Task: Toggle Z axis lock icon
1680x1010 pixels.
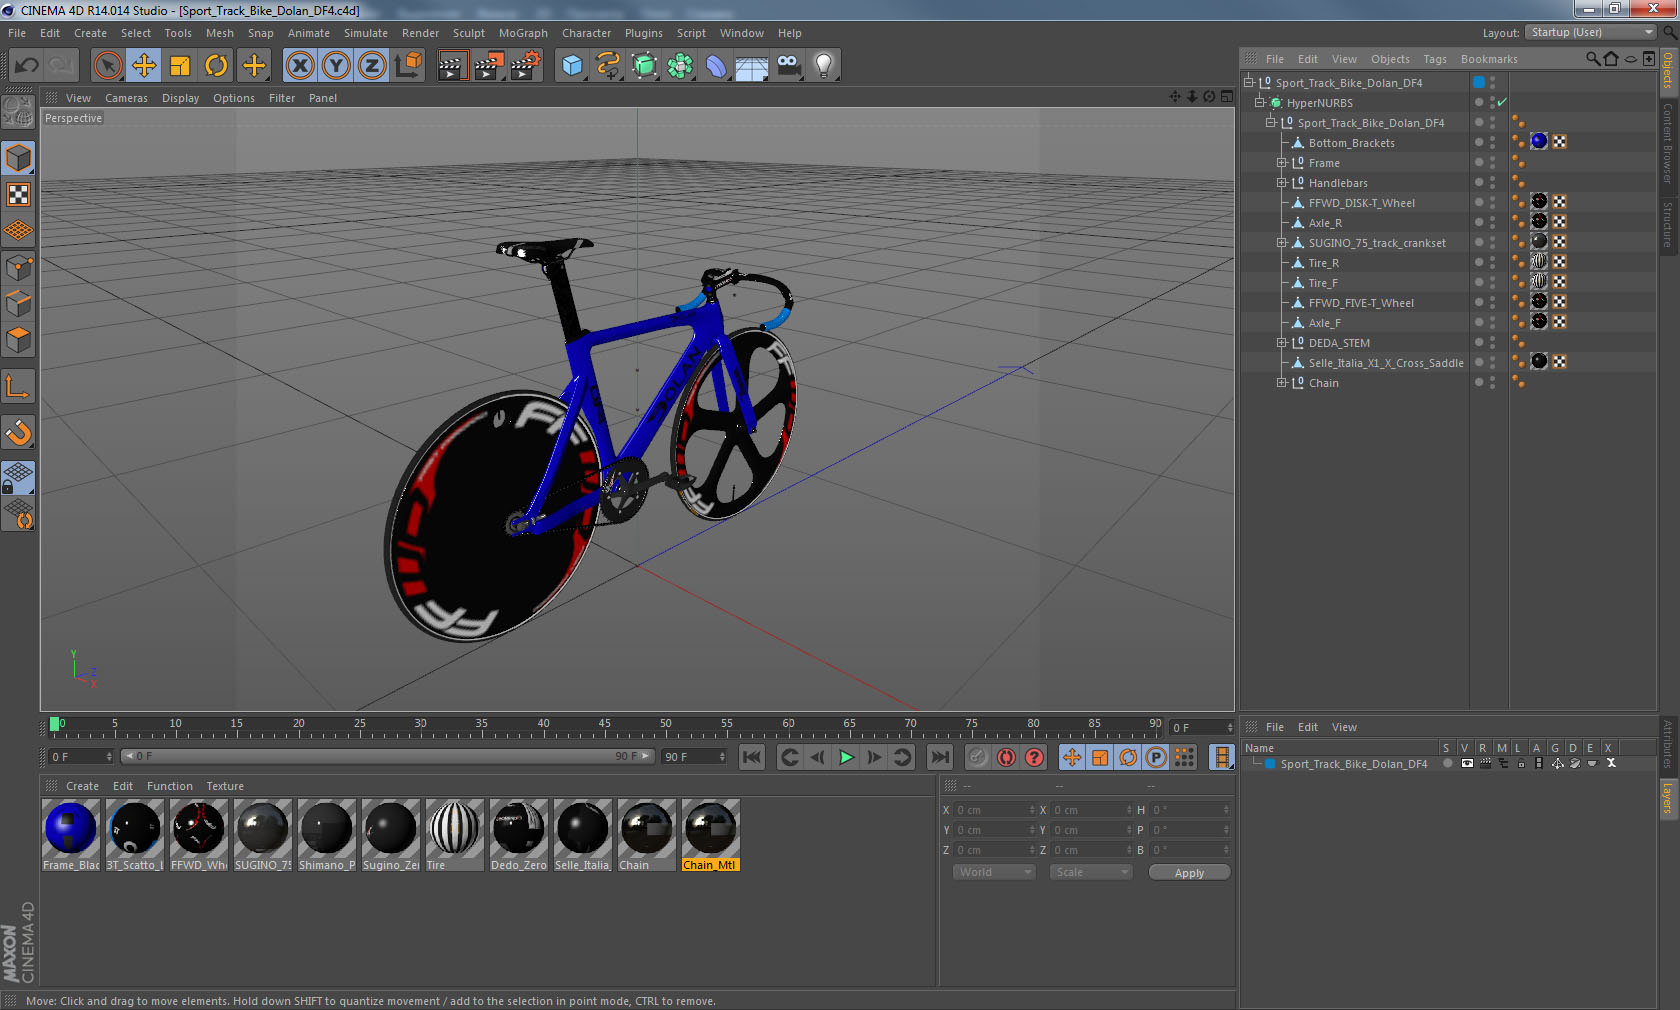Action: coord(372,66)
